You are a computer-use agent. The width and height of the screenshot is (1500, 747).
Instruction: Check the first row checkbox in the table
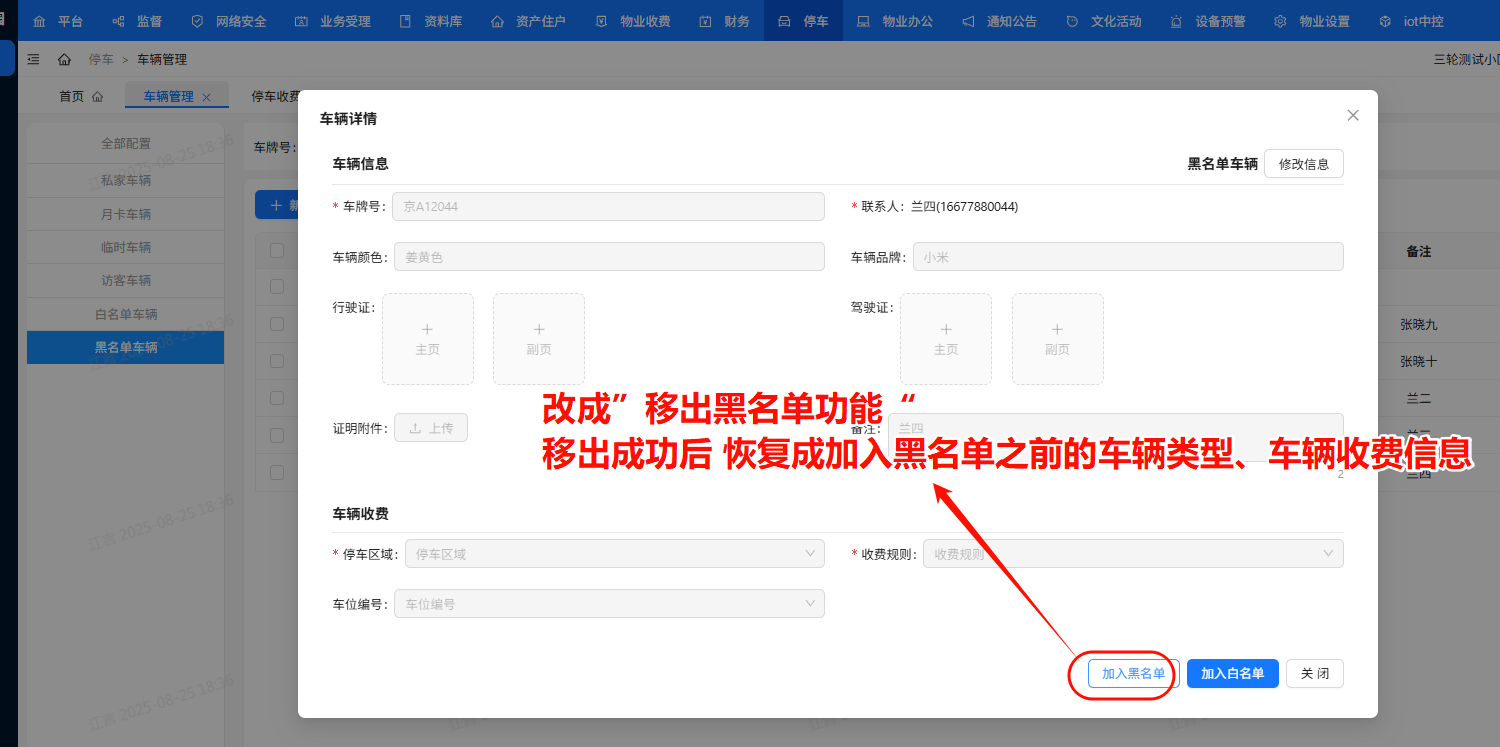277,287
